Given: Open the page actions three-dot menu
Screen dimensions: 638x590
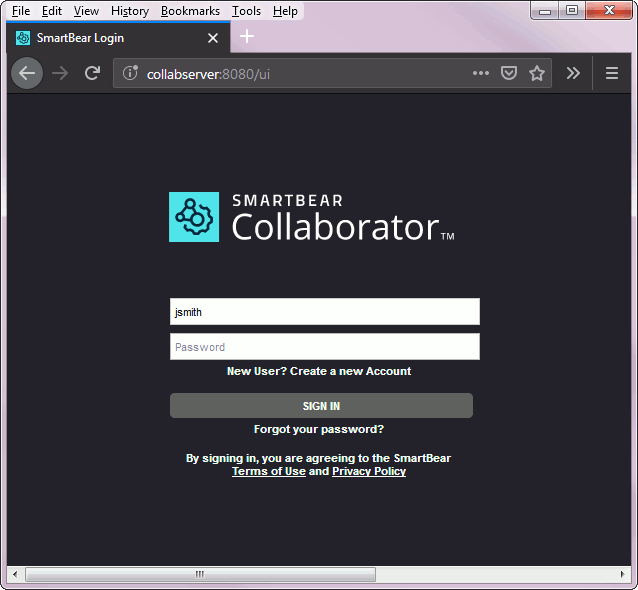Looking at the screenshot, I should (x=481, y=73).
